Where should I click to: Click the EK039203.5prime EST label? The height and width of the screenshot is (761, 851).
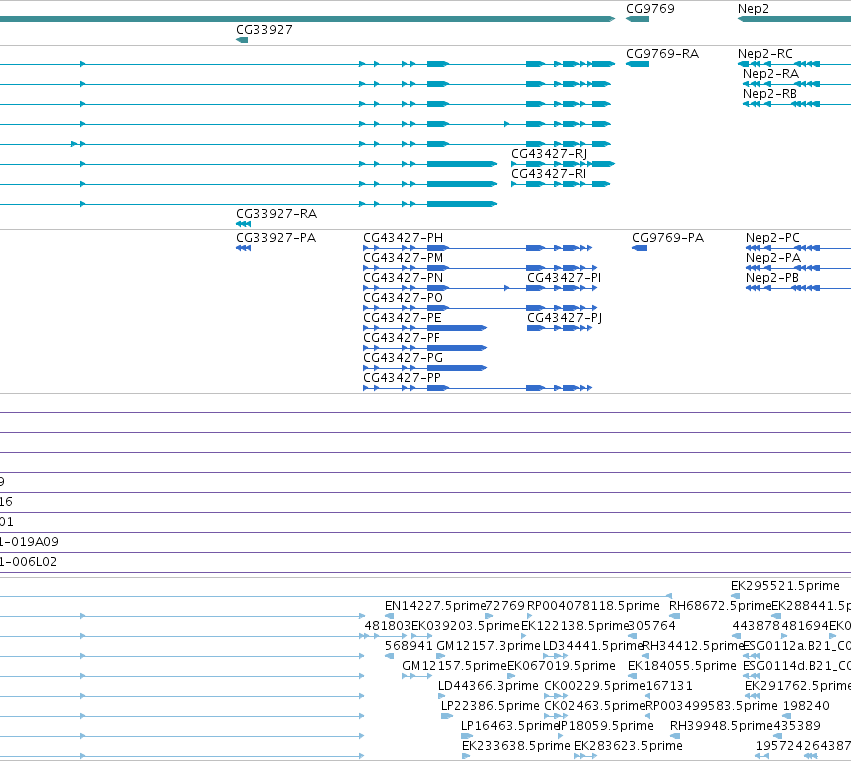tap(466, 626)
